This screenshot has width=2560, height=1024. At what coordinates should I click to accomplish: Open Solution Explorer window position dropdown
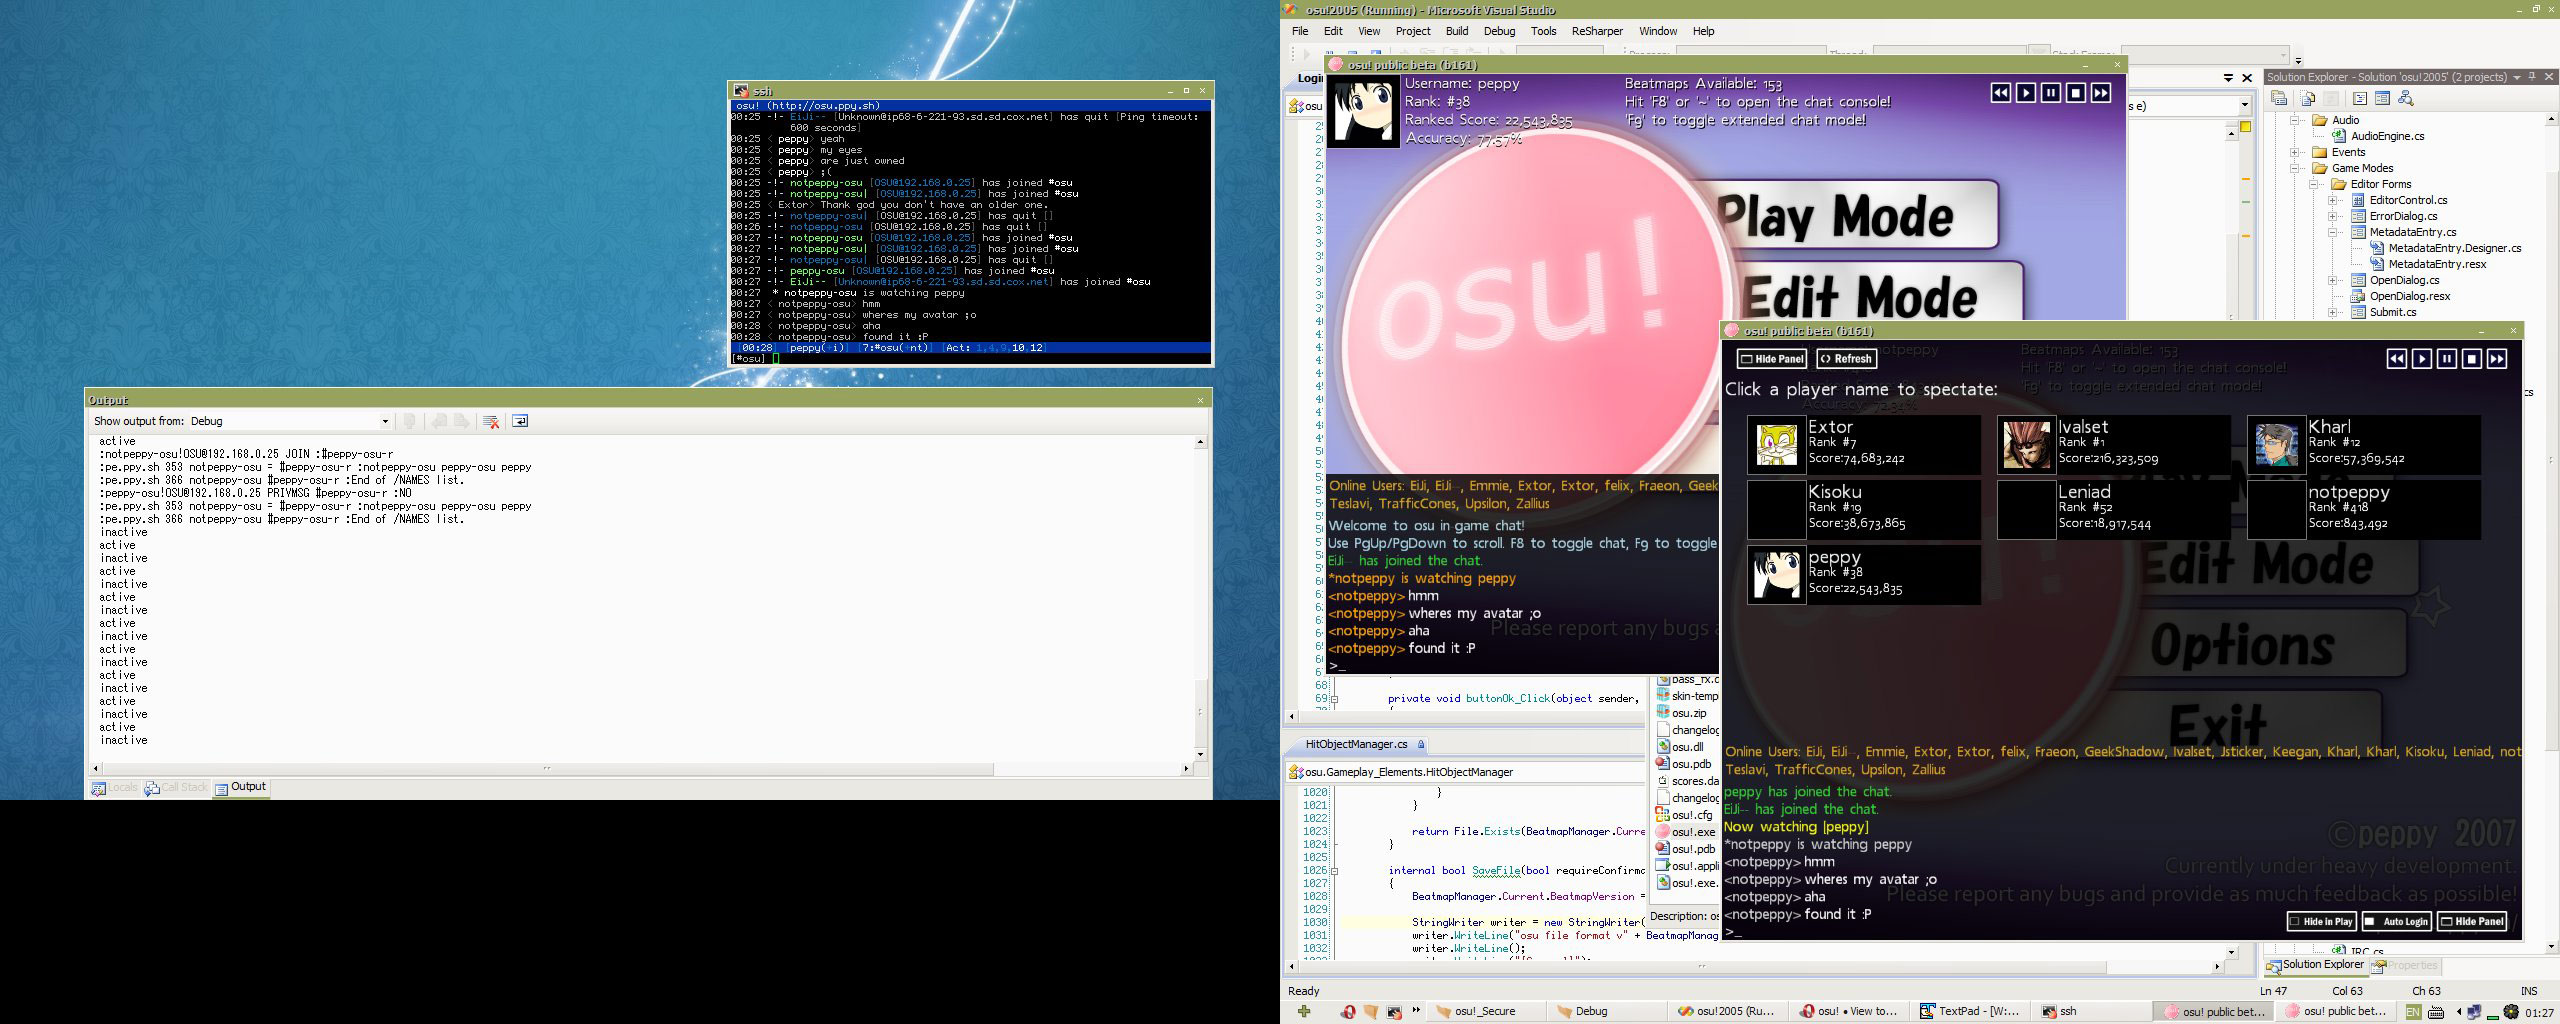2516,77
